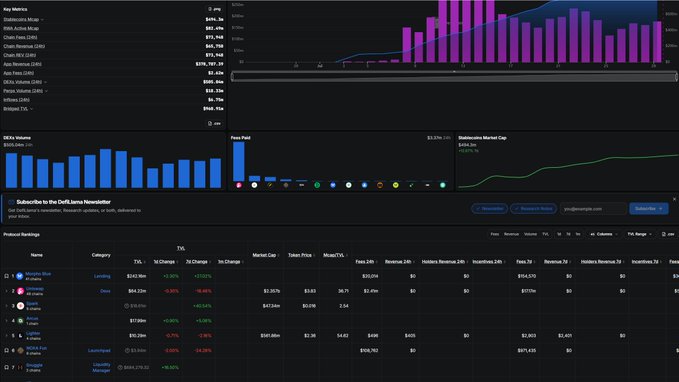Click first pink protocol icon under Fees Paid

pos(239,185)
